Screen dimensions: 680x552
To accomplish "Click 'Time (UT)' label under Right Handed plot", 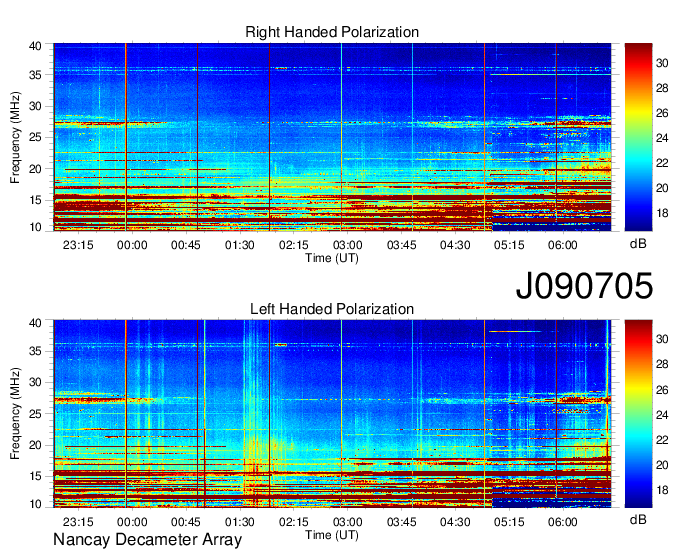I will tap(332, 258).
